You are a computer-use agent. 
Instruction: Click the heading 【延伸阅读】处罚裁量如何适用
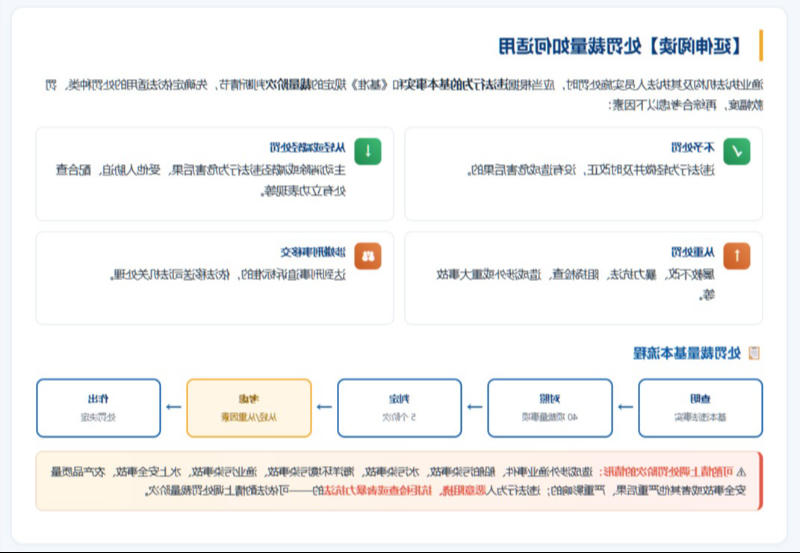620,46
